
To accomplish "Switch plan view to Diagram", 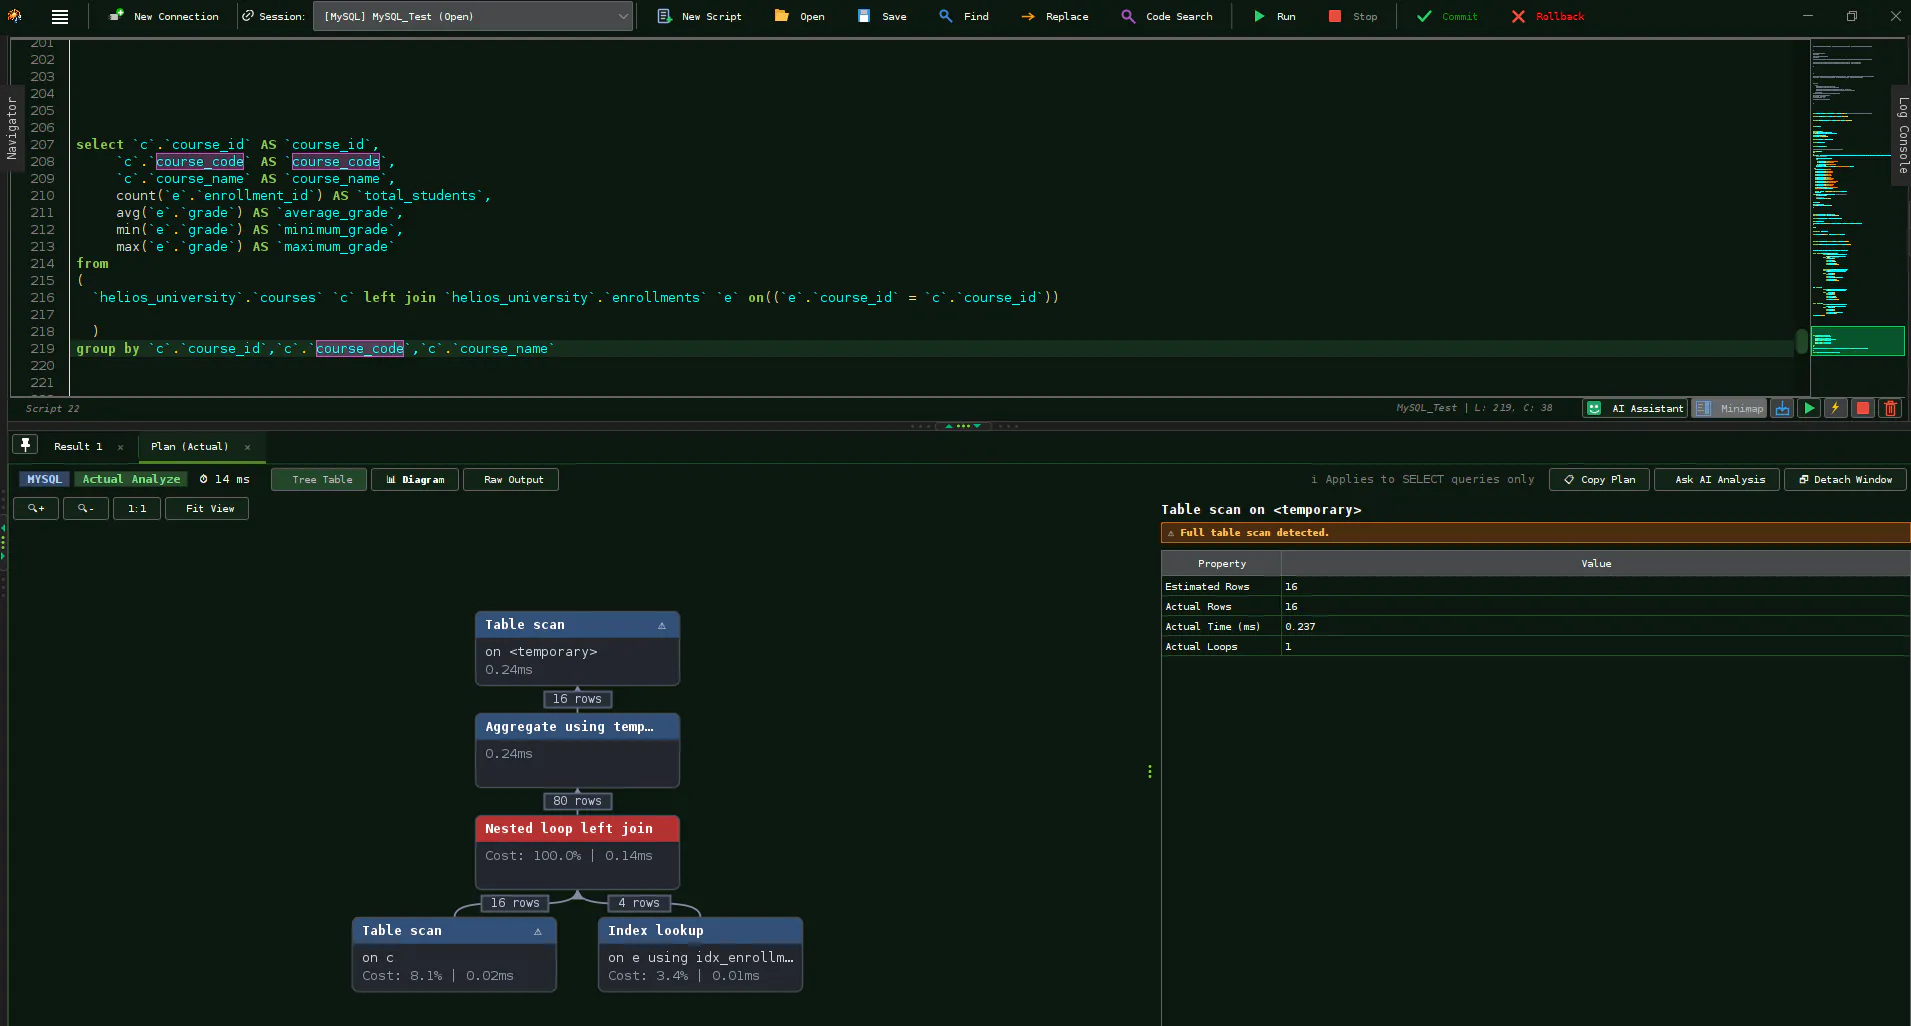I will coord(415,479).
